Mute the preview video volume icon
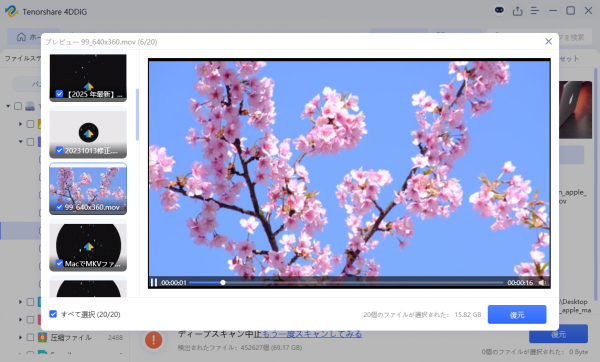The height and width of the screenshot is (362, 600). click(x=542, y=282)
